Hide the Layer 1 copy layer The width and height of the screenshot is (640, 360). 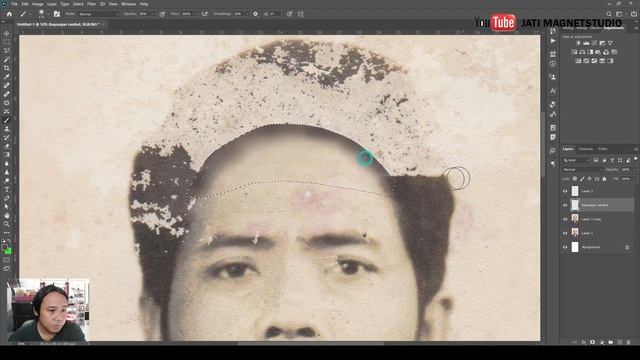pos(565,219)
